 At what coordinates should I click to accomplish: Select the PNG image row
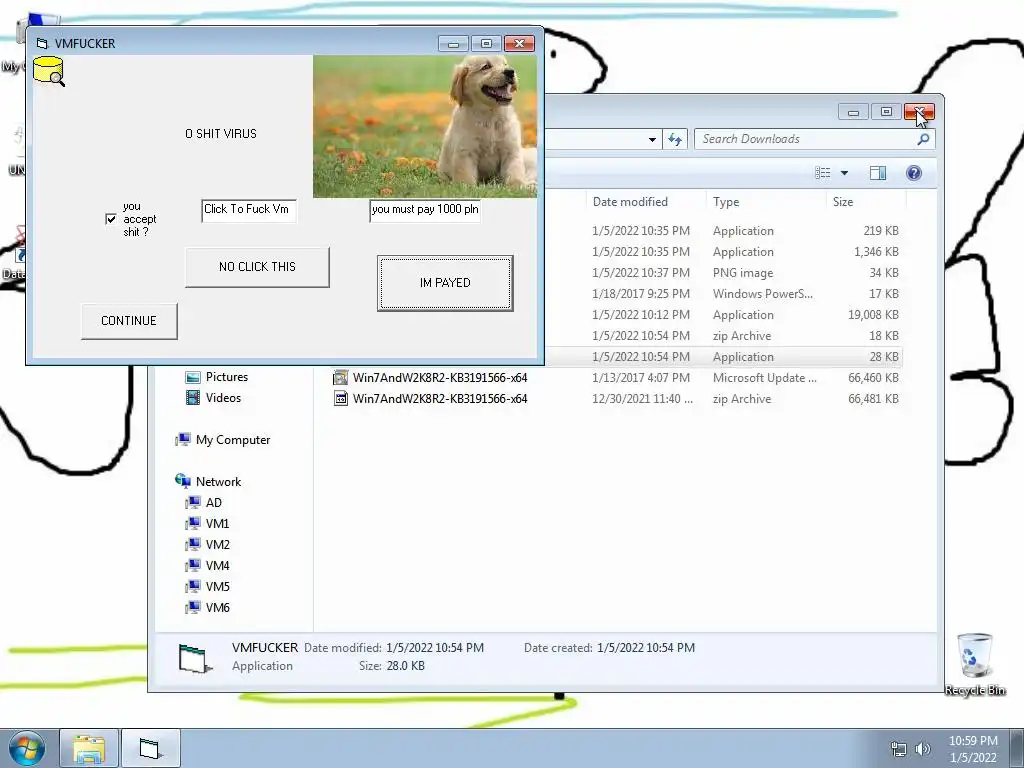click(725, 273)
